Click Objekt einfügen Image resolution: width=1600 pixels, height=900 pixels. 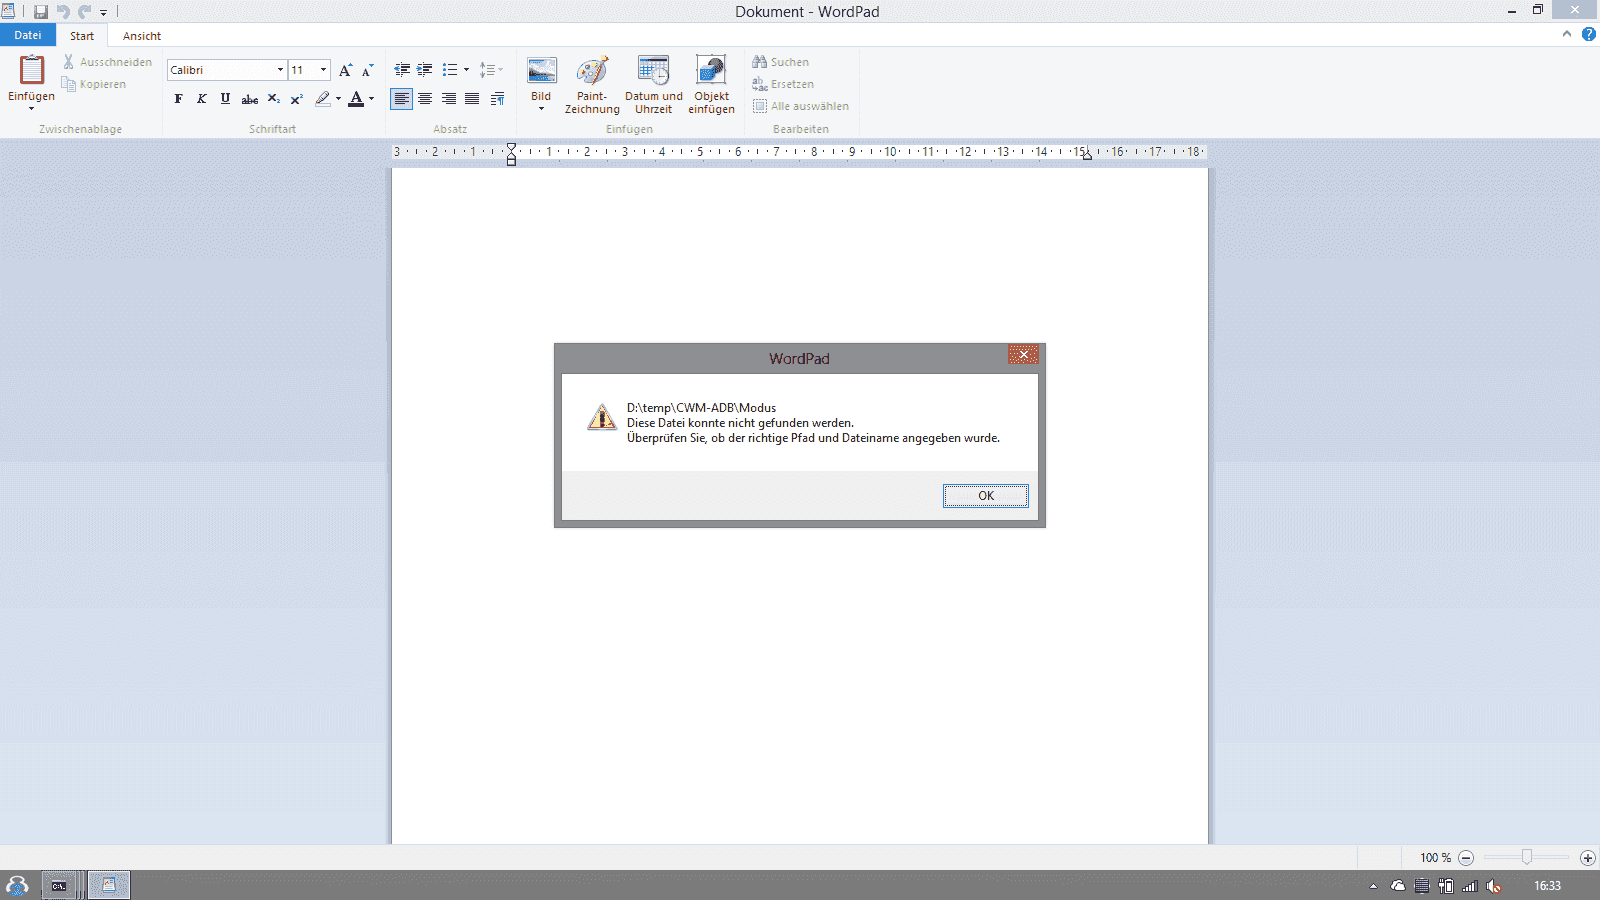pyautogui.click(x=712, y=84)
